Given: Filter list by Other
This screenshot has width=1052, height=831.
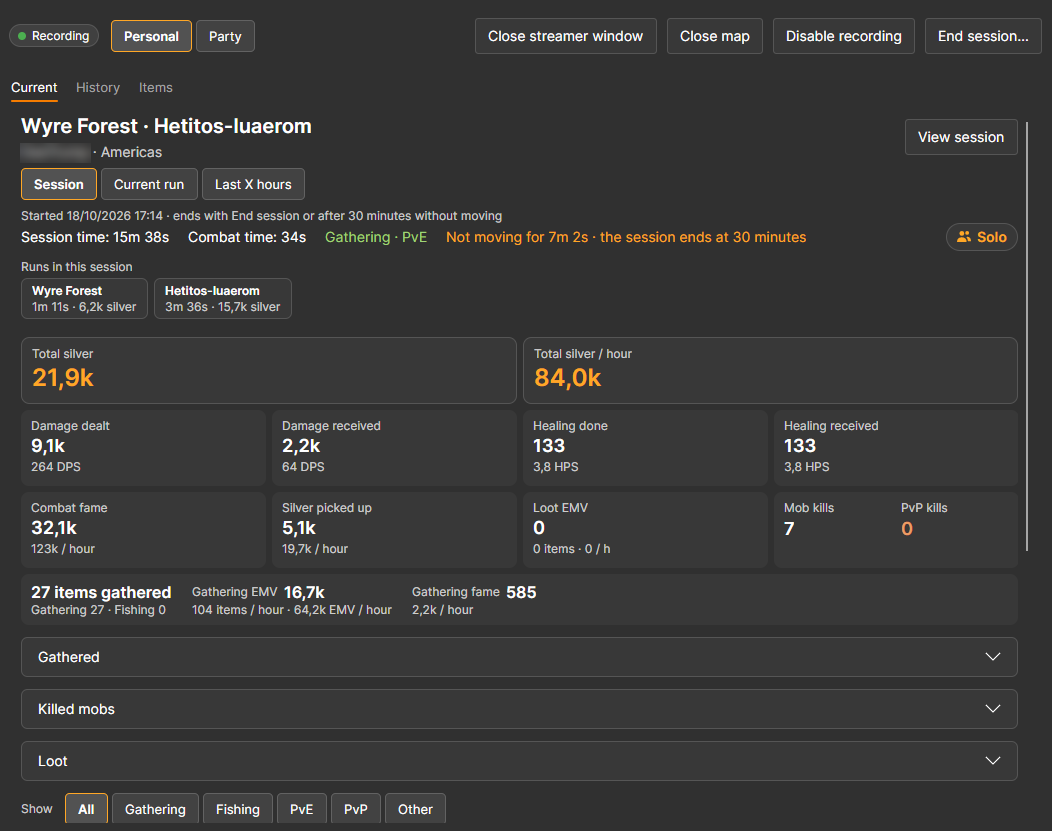Looking at the screenshot, I should (x=415, y=809).
